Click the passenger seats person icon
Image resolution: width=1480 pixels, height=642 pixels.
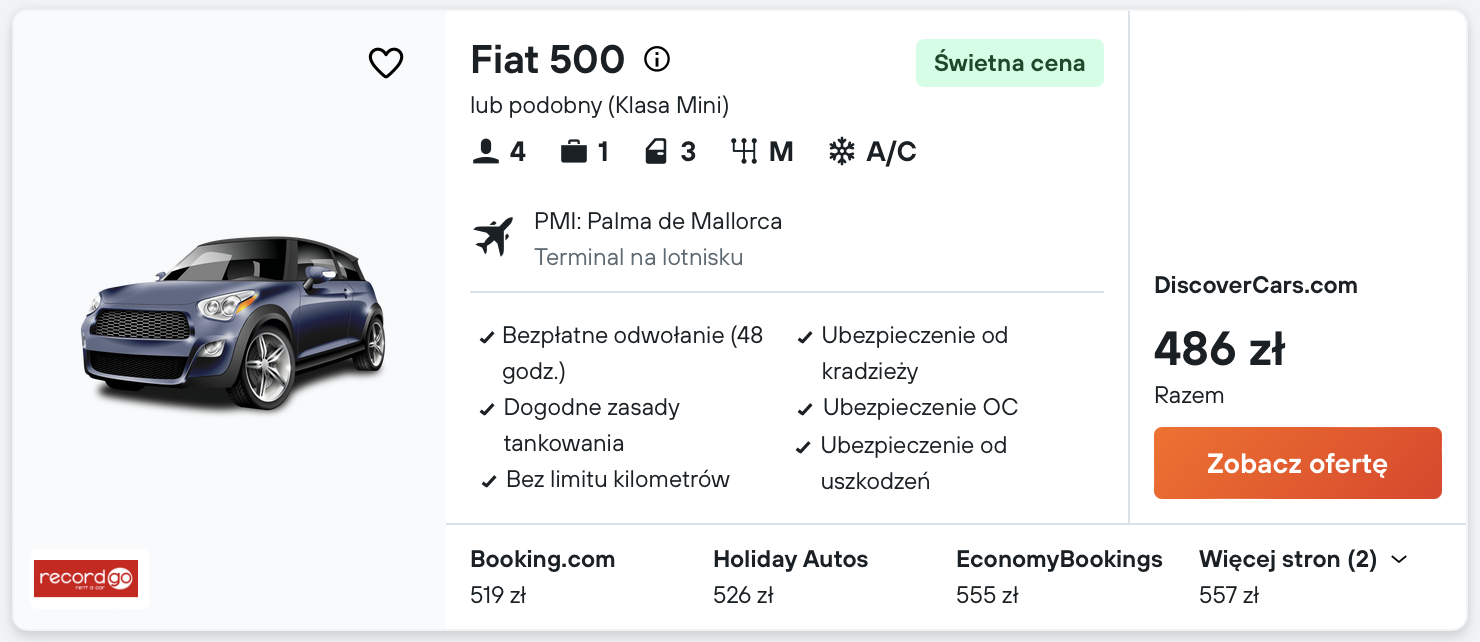tap(486, 152)
